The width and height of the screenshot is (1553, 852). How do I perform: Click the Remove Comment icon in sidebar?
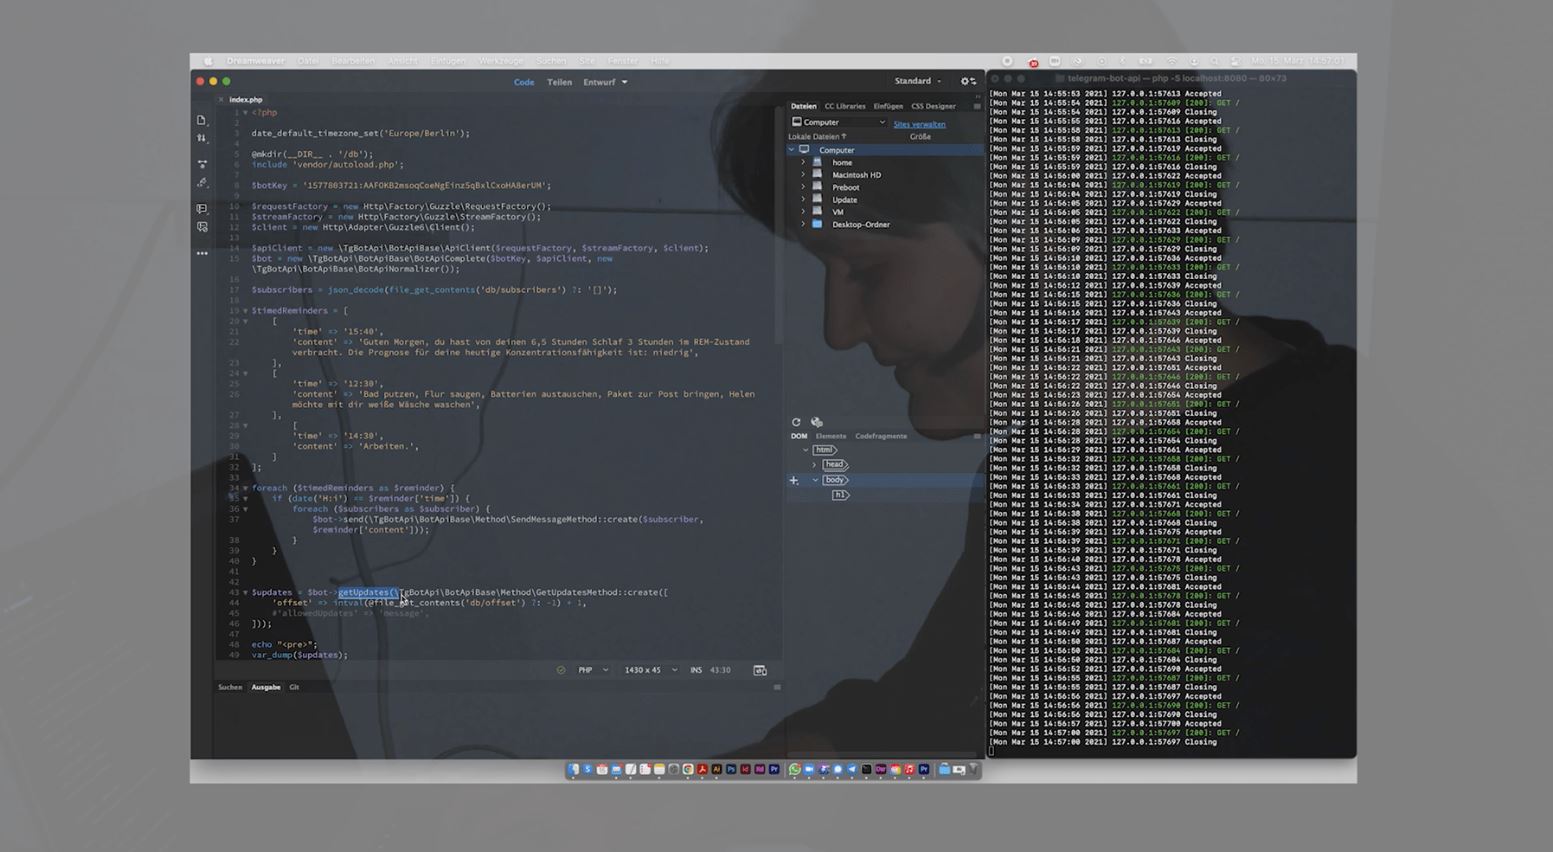[202, 228]
